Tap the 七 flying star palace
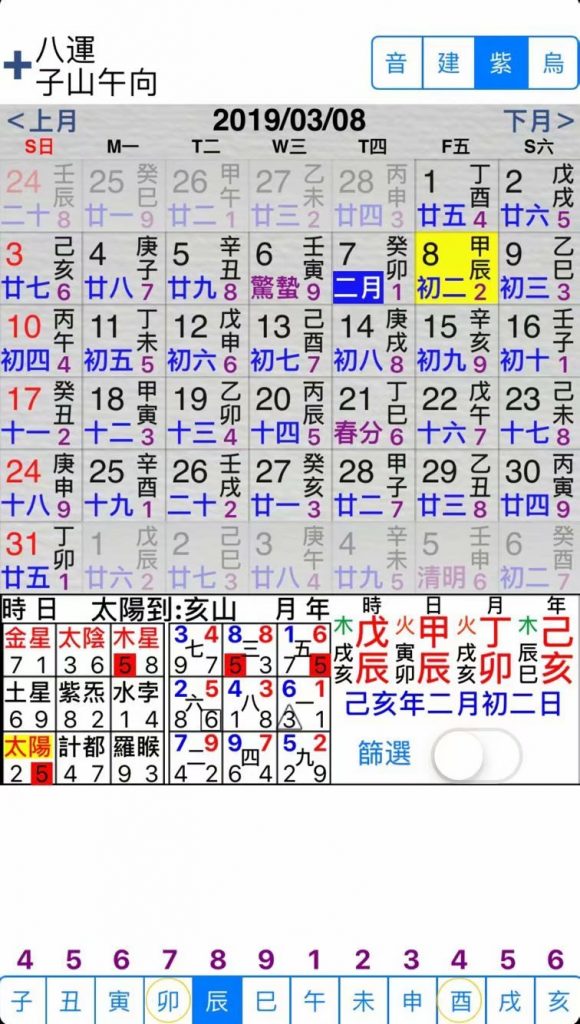The width and height of the screenshot is (580, 1024). (195, 651)
